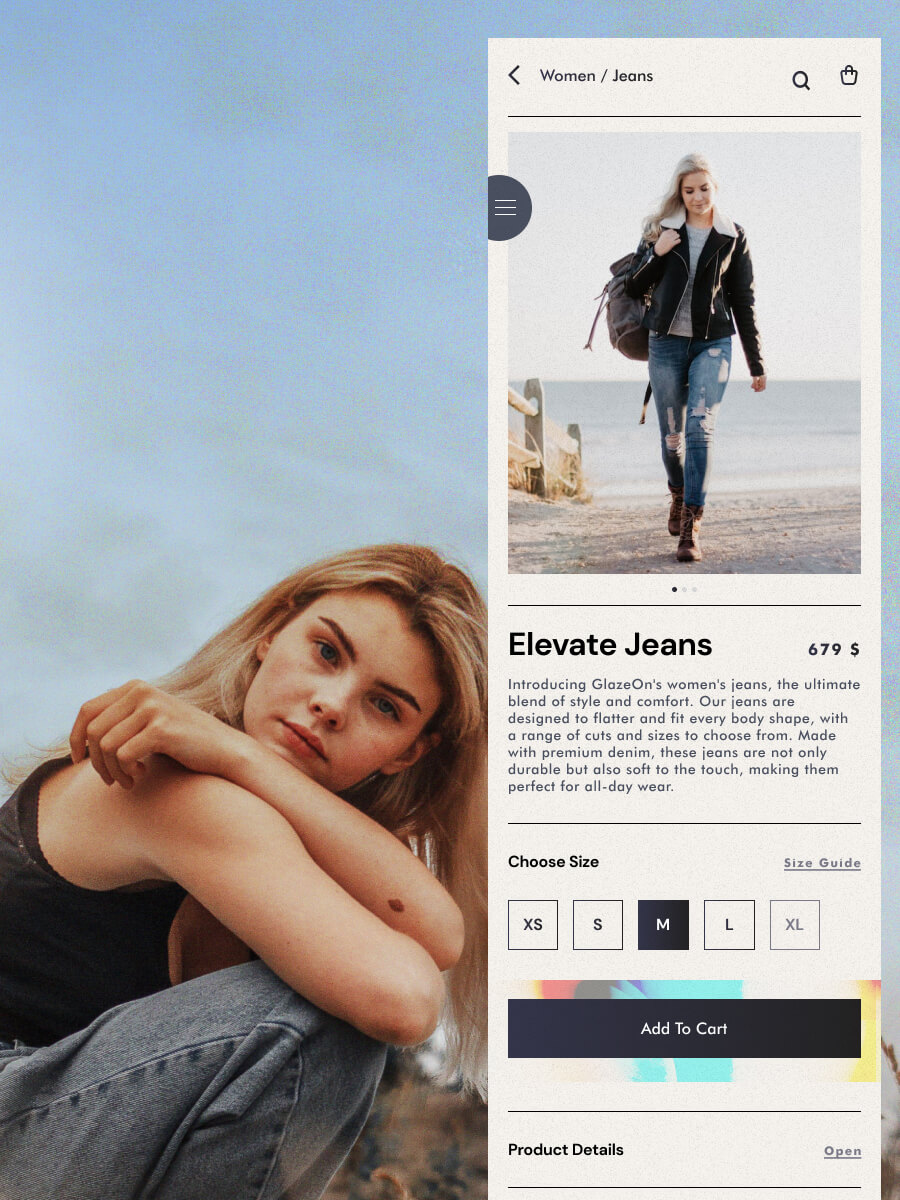This screenshot has height=1200, width=900.
Task: Navigate to Women in the breadcrumb
Action: pos(567,76)
